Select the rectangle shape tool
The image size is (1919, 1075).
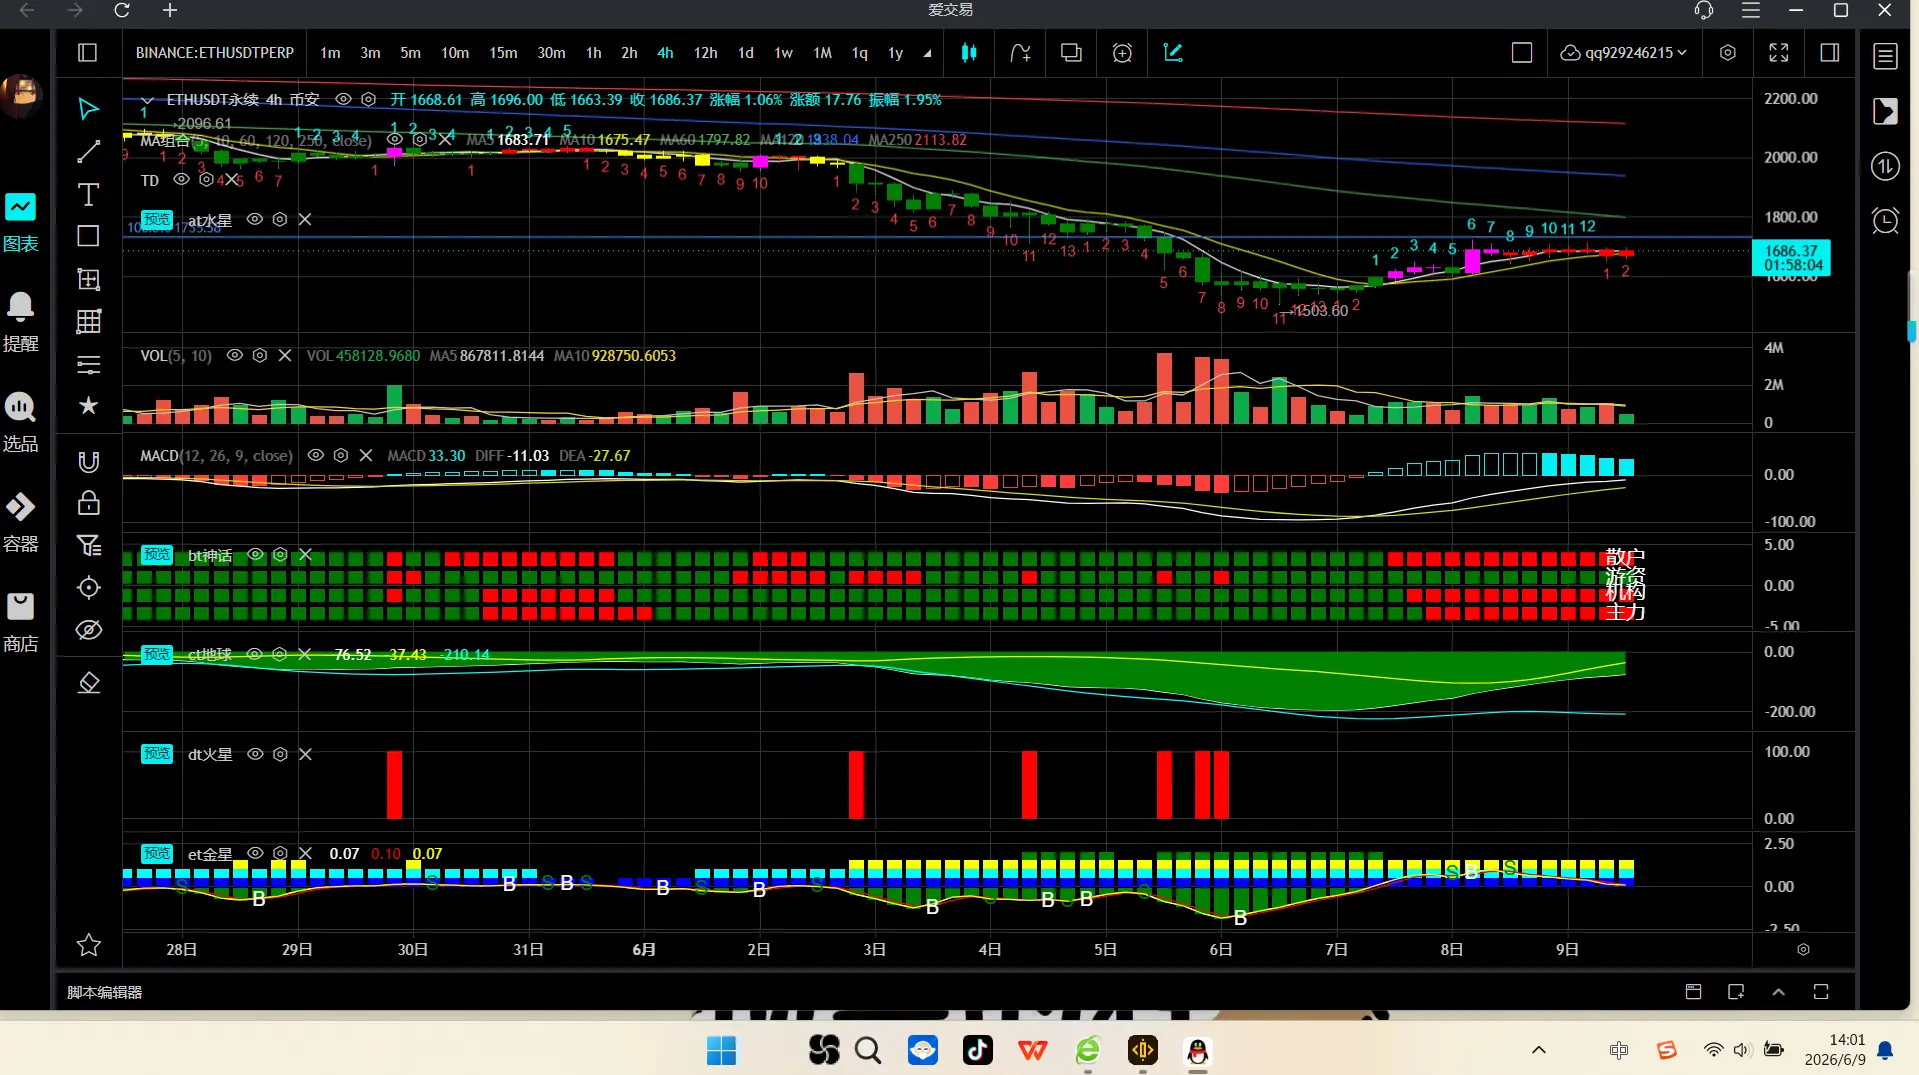click(88, 236)
